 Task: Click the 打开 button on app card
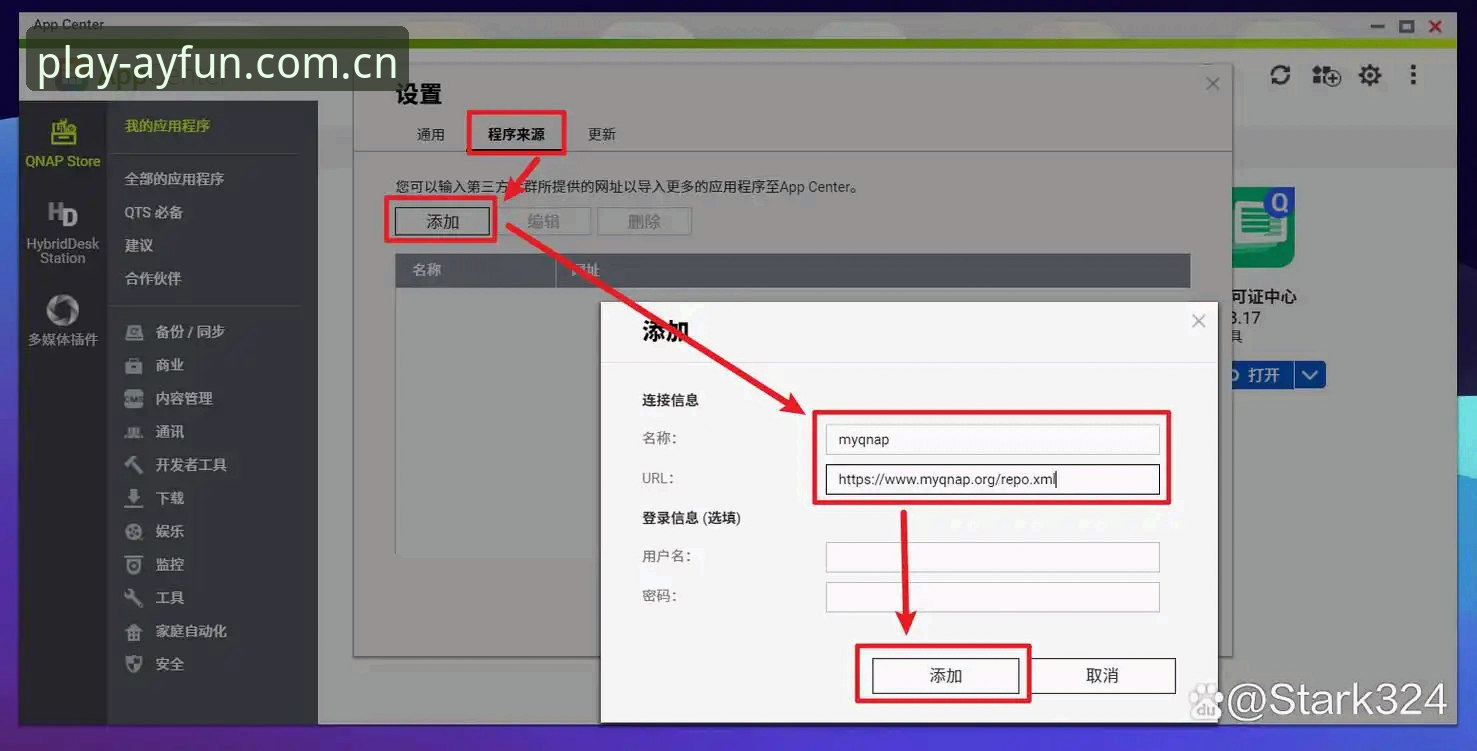point(1261,375)
